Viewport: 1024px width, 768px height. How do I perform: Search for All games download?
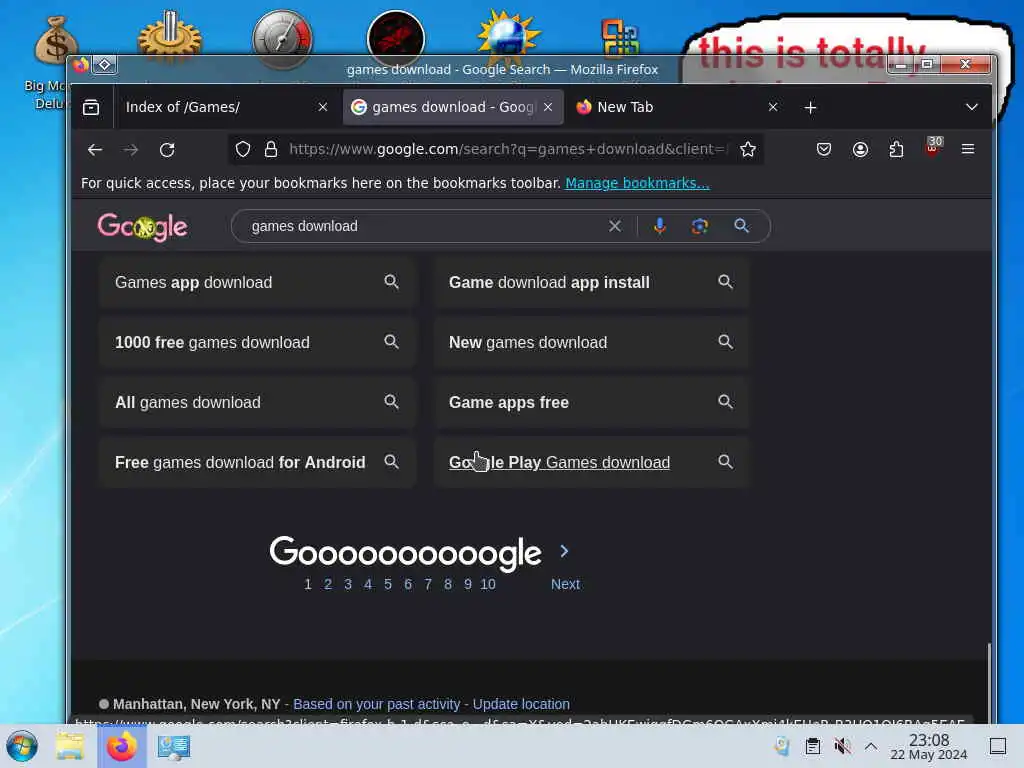[257, 402]
